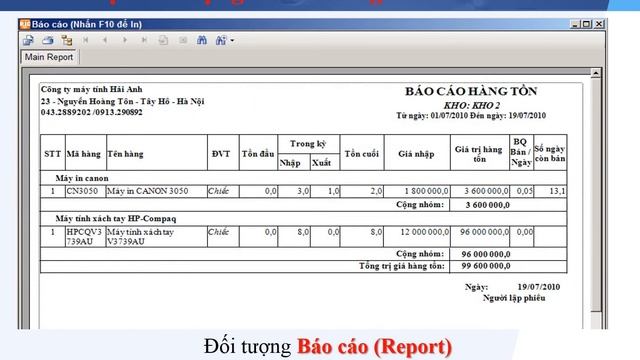Select the Main Report tab
Screen dimensions: 640x360
click(x=49, y=57)
